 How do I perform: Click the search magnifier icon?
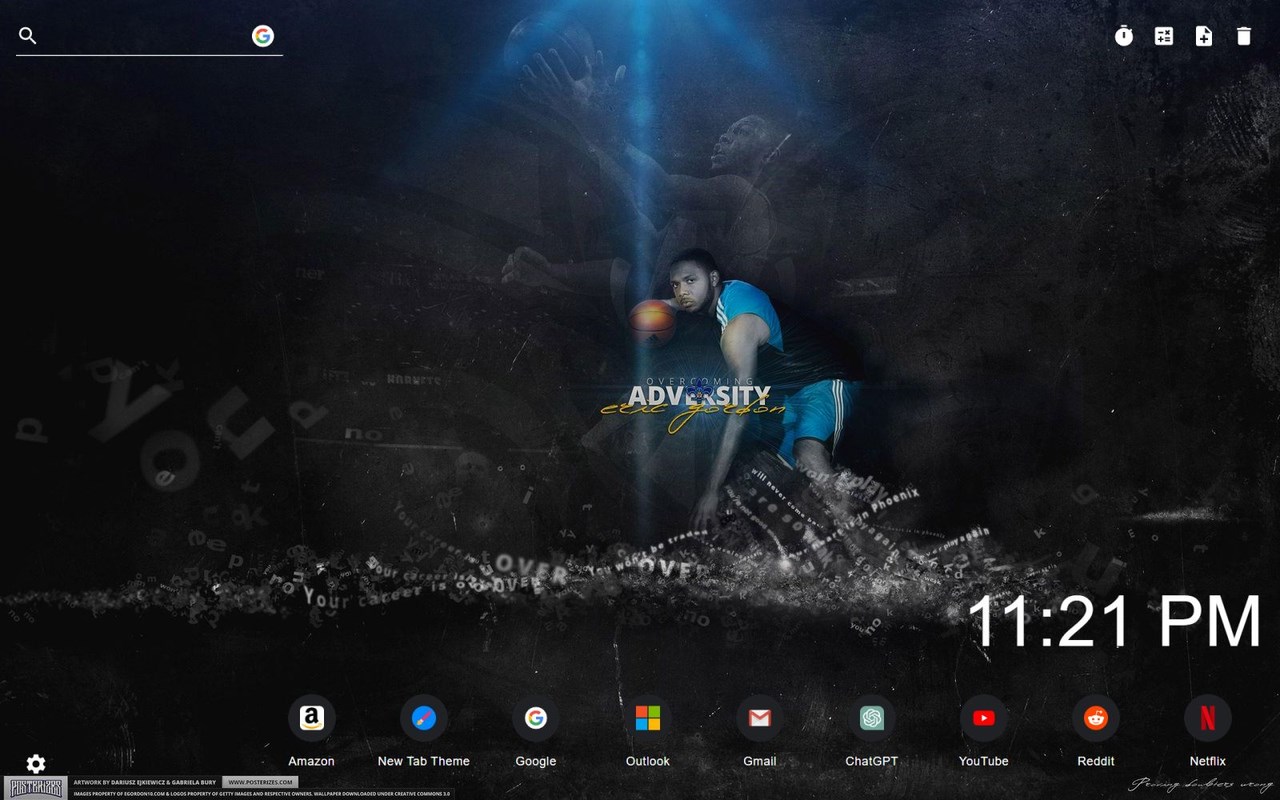click(x=28, y=36)
